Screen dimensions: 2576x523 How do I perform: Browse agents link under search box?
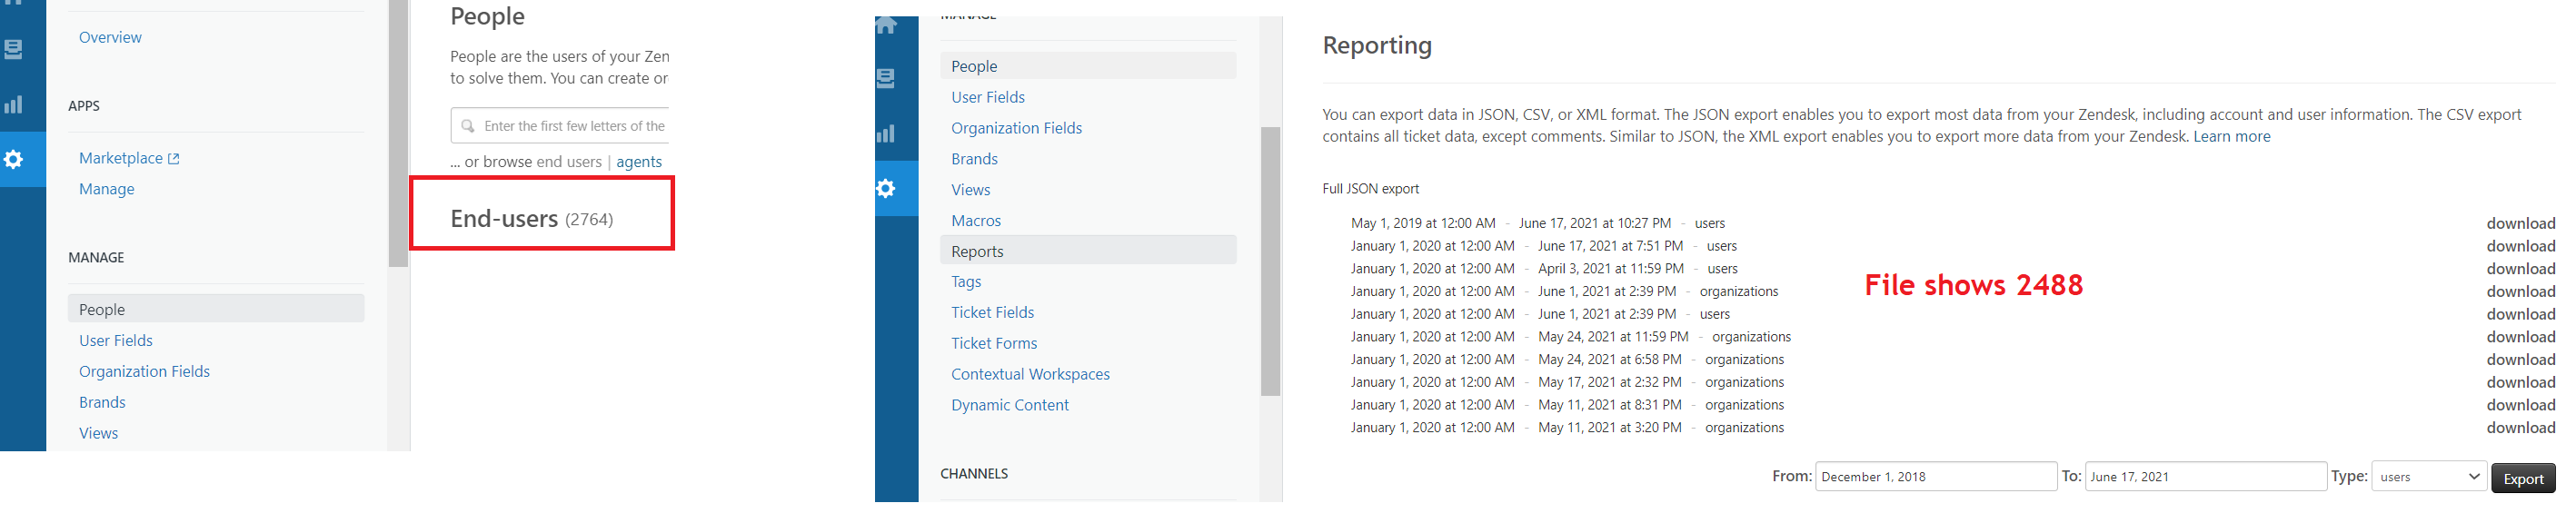[x=638, y=162]
